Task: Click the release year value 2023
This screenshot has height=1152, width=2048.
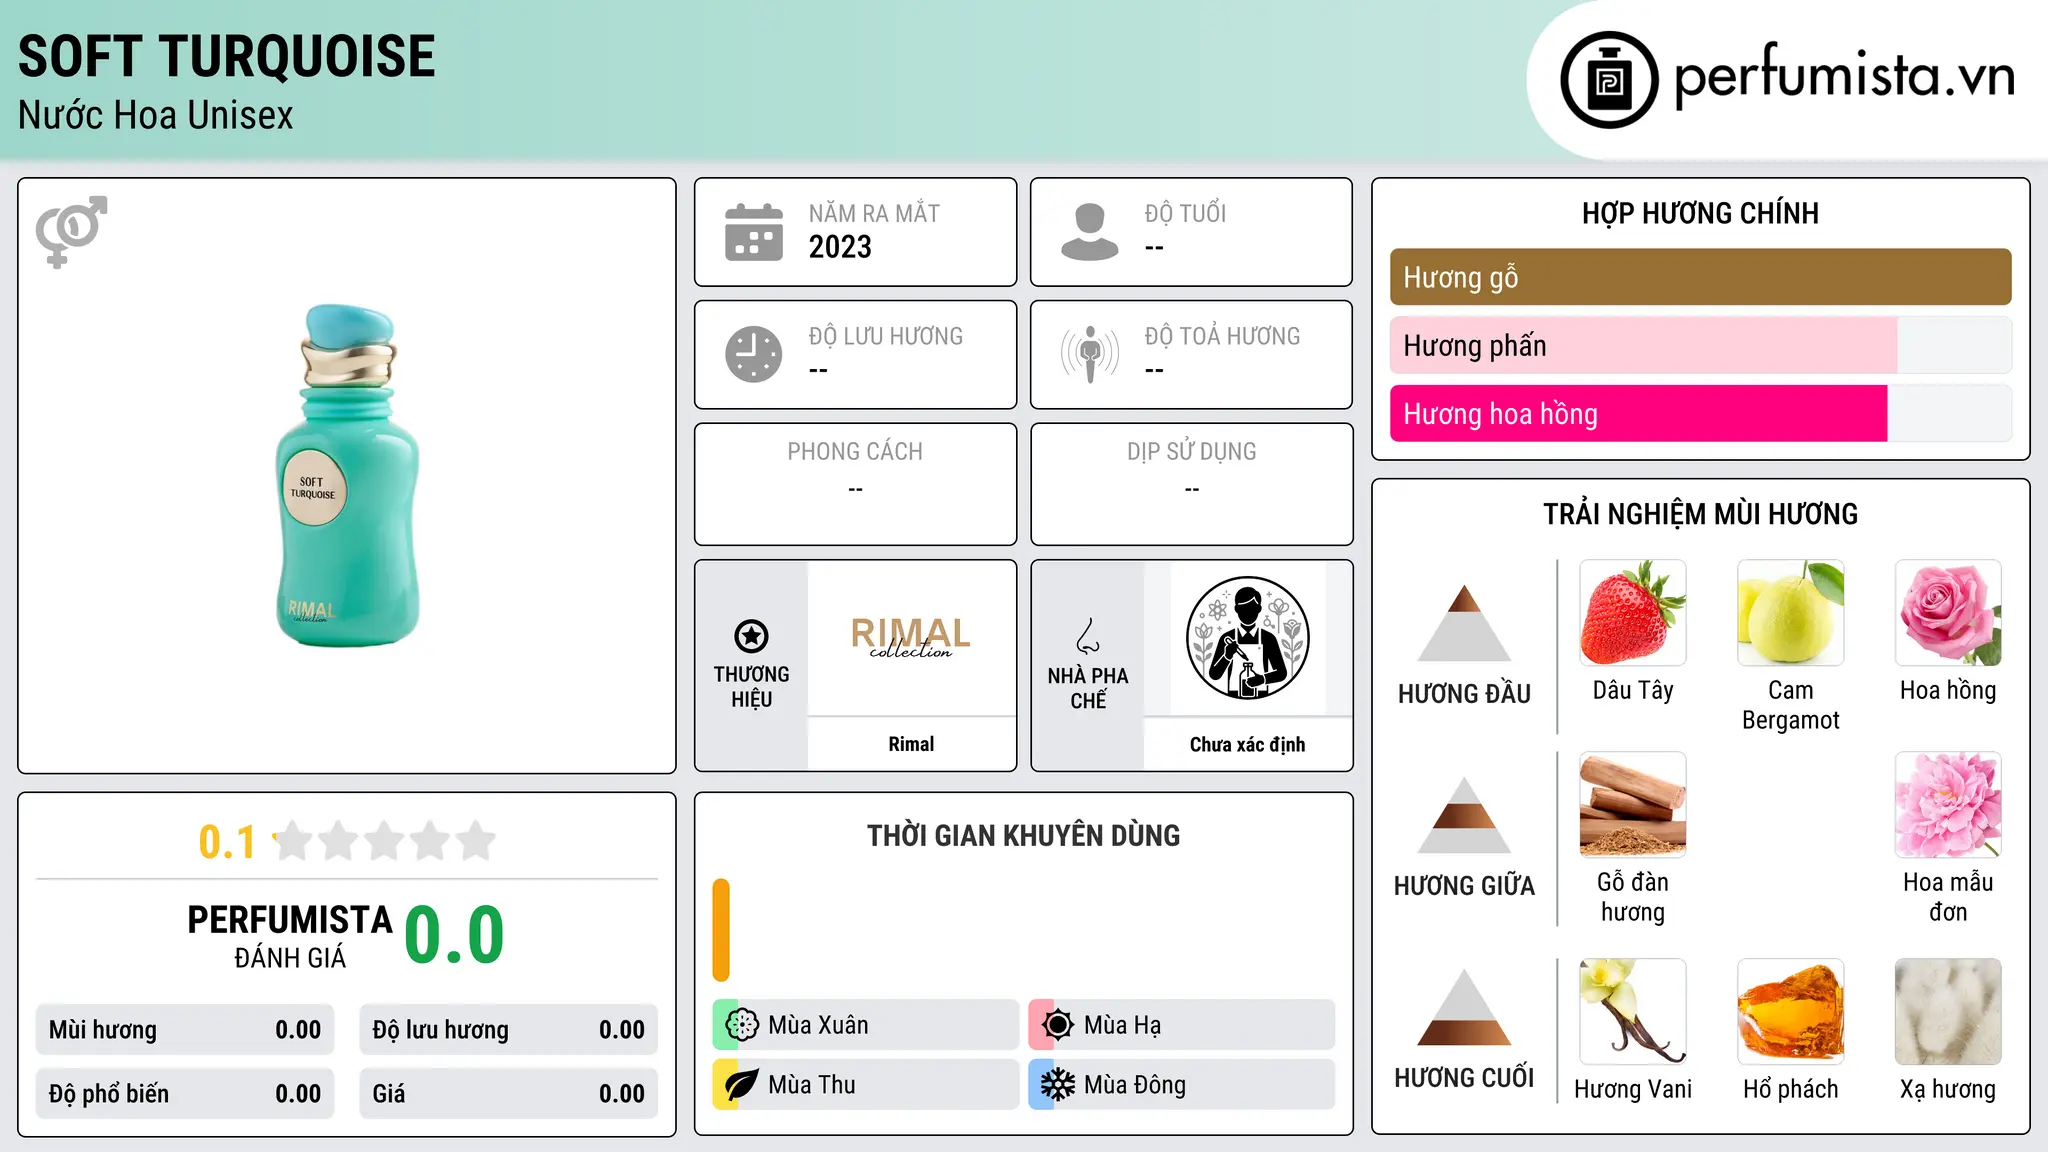Action: tap(840, 247)
